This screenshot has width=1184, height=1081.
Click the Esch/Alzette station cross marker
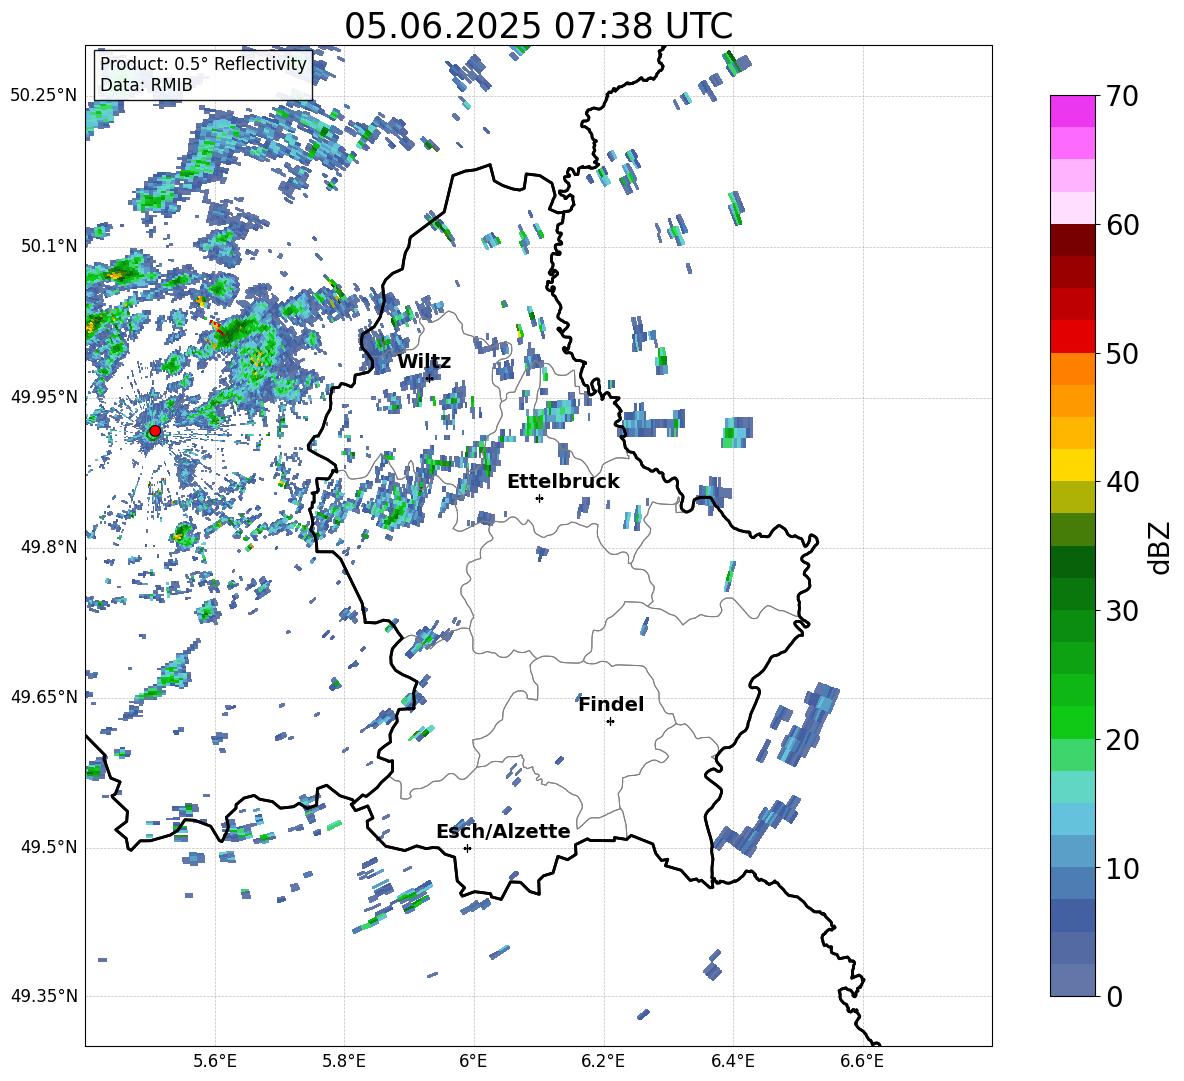pyautogui.click(x=467, y=848)
